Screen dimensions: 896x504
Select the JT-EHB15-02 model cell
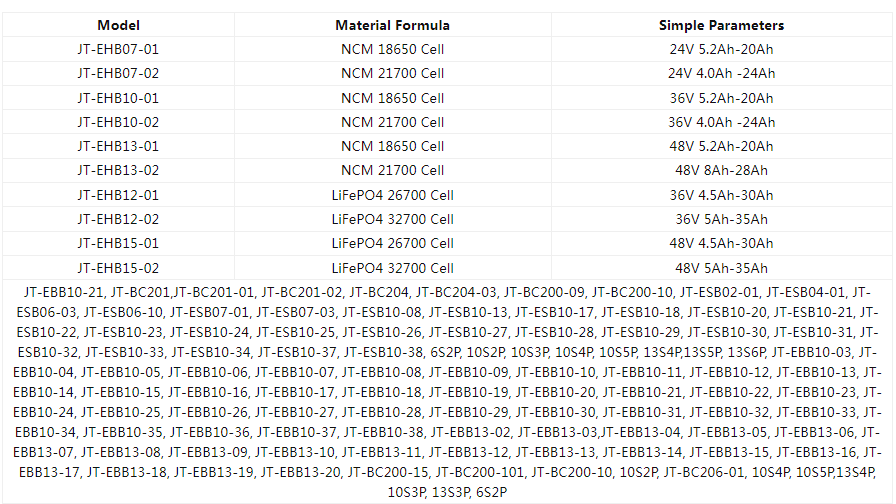[118, 268]
